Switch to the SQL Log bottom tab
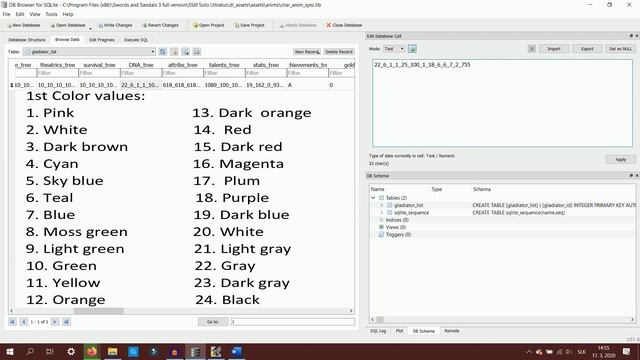The image size is (640, 360). pyautogui.click(x=378, y=331)
